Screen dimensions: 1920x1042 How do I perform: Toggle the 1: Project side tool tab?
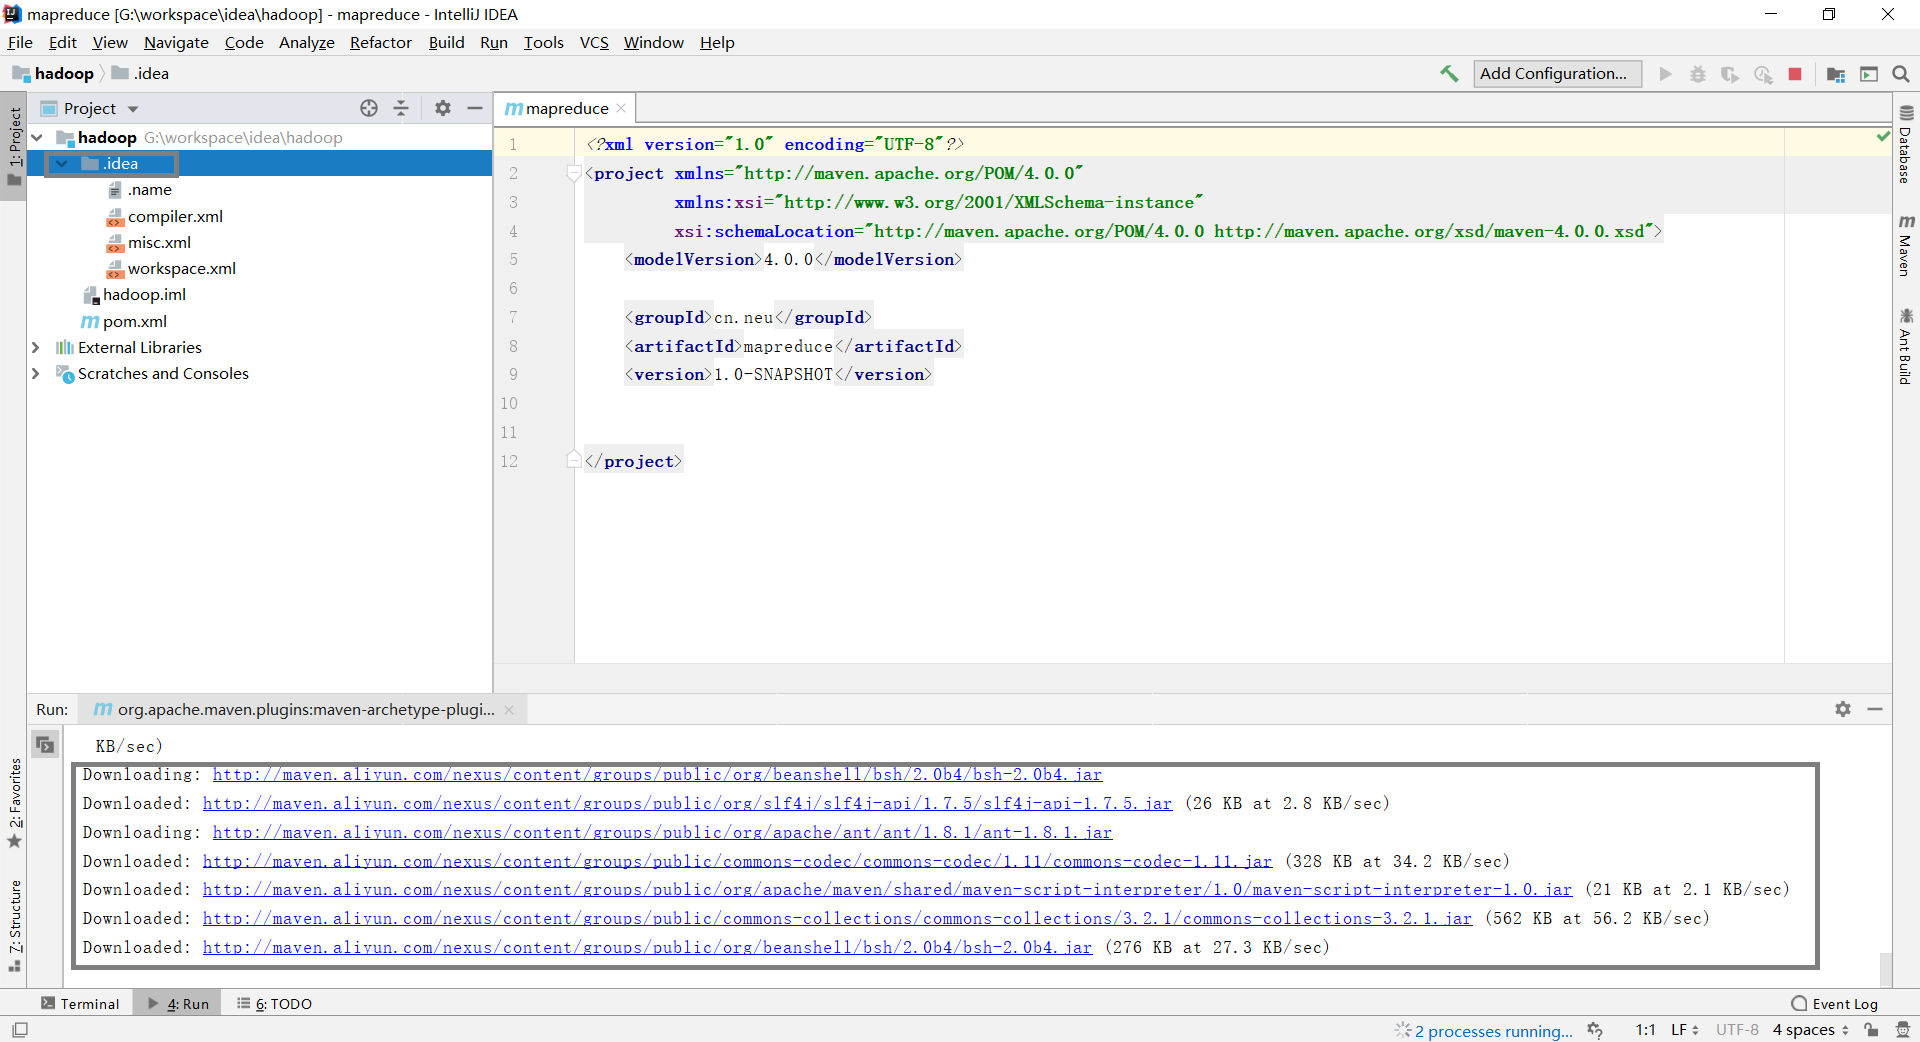tap(14, 147)
